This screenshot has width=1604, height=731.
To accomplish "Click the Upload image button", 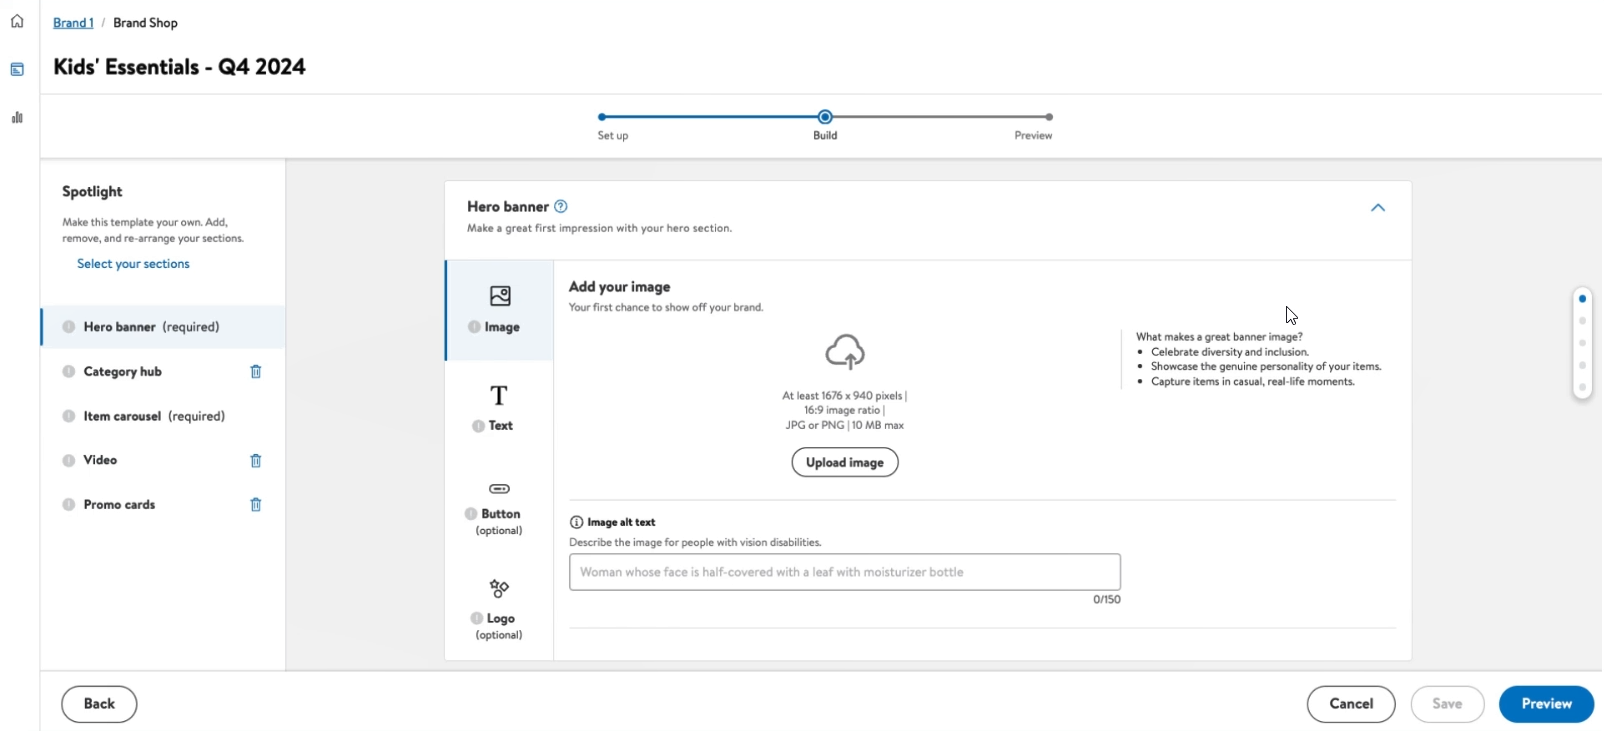I will (844, 463).
